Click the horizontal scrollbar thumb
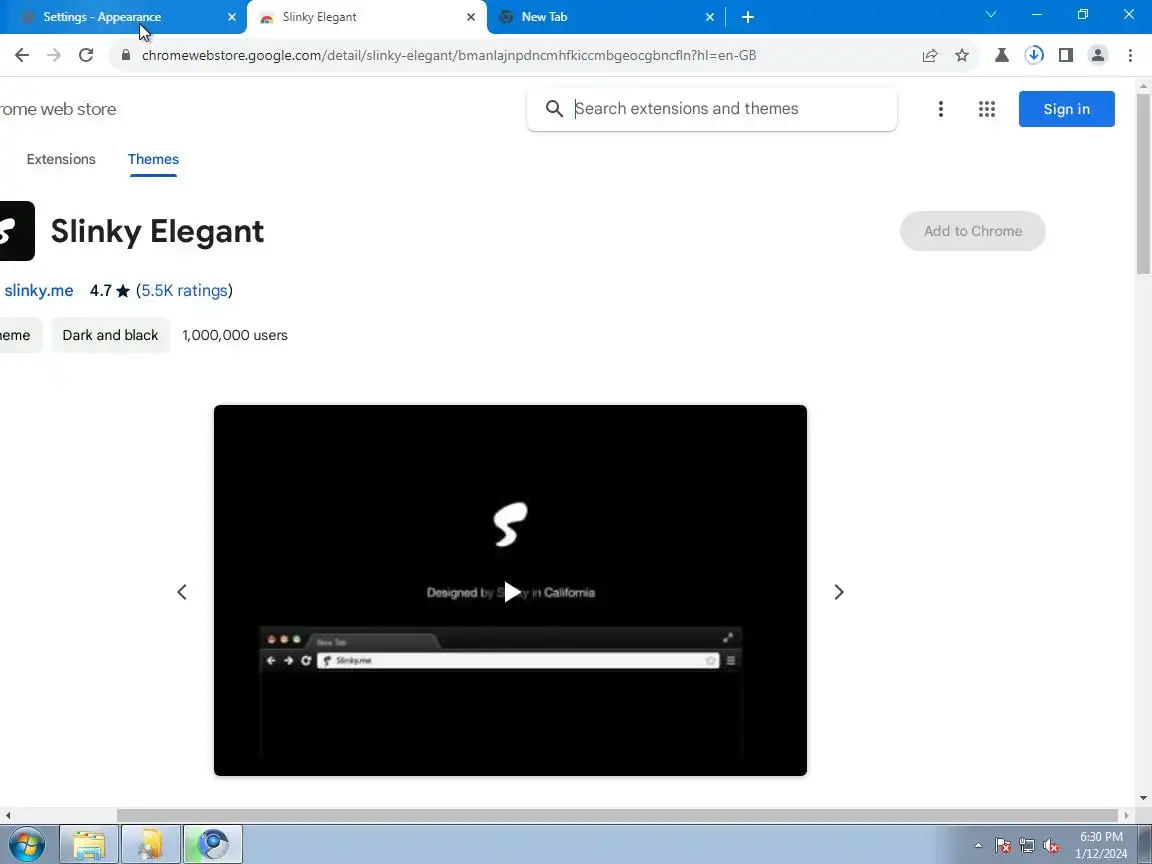The image size is (1152, 864). 617,816
